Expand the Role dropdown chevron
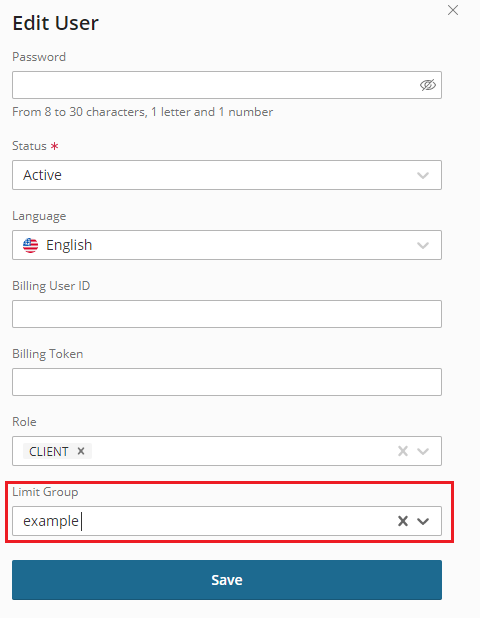This screenshot has width=480, height=618. 423,451
